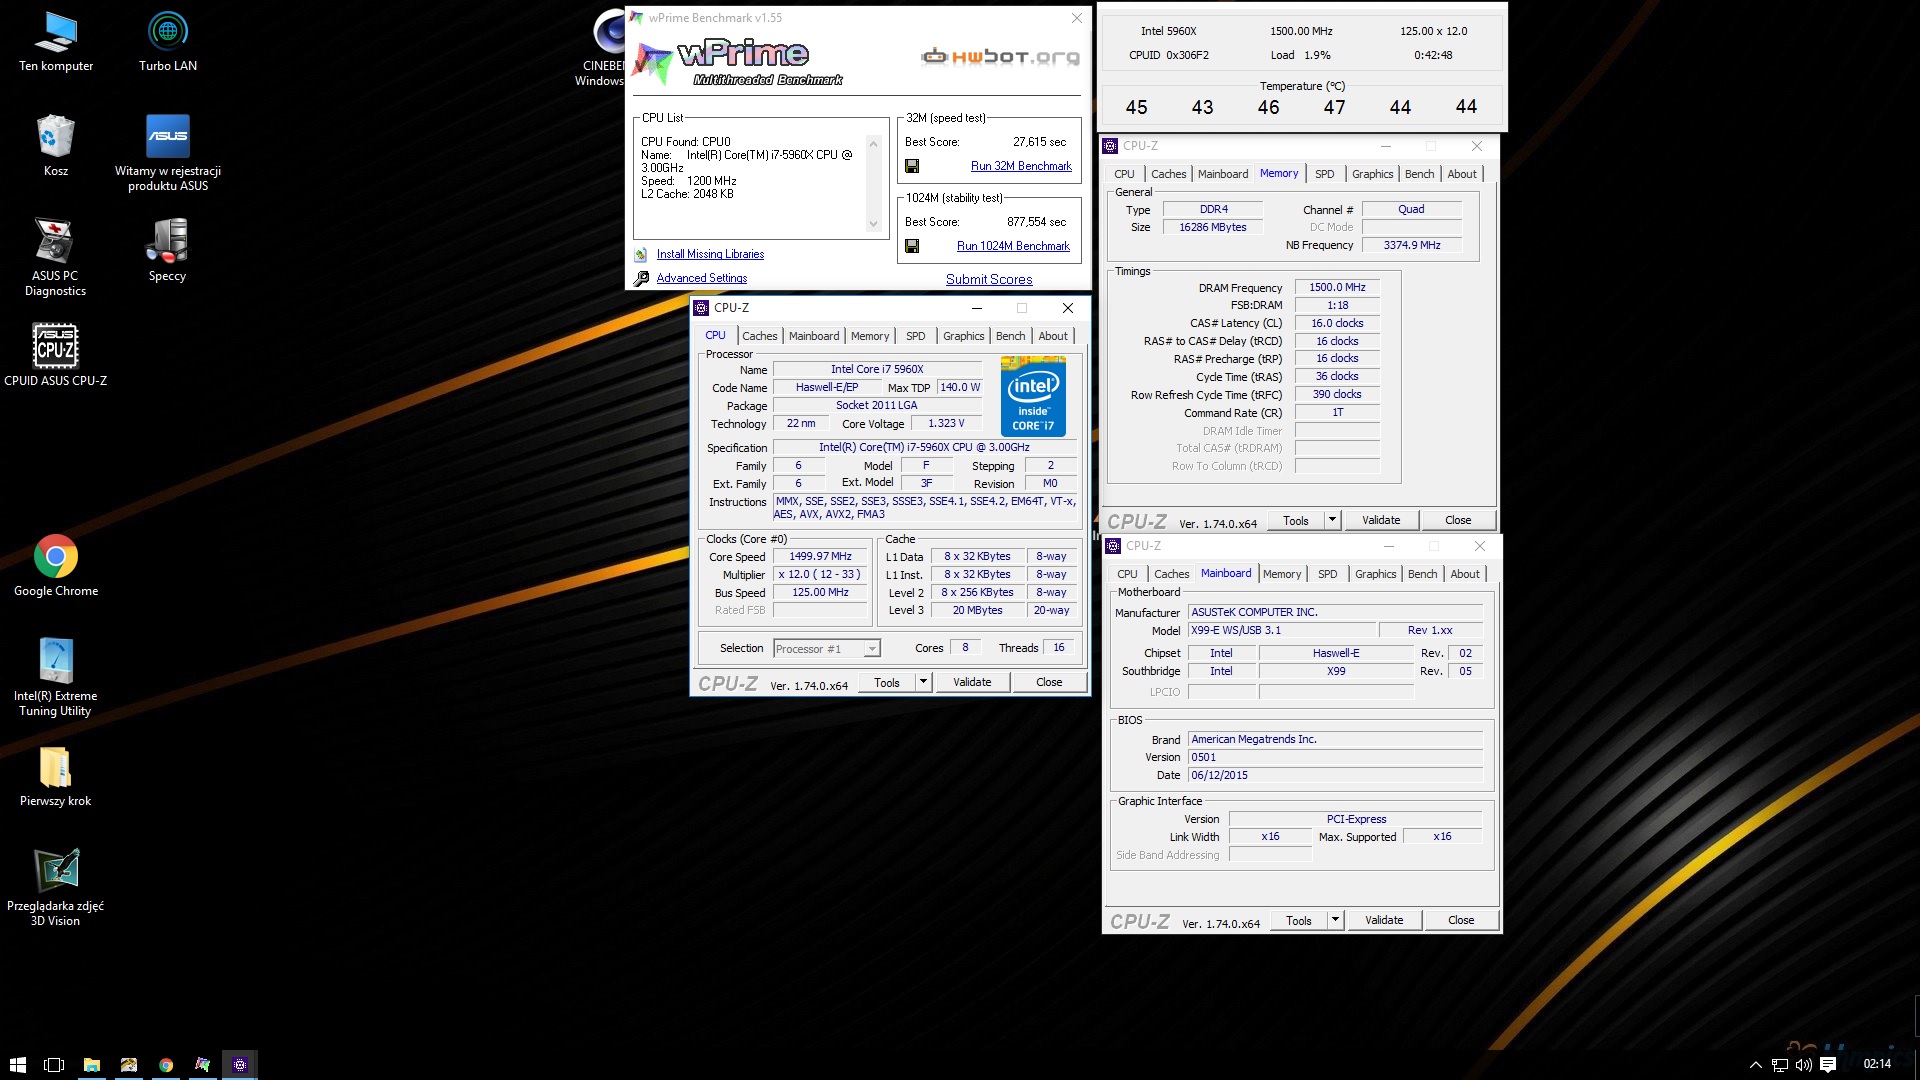Click the hwbot.org logo in wPrime

click(x=1000, y=56)
